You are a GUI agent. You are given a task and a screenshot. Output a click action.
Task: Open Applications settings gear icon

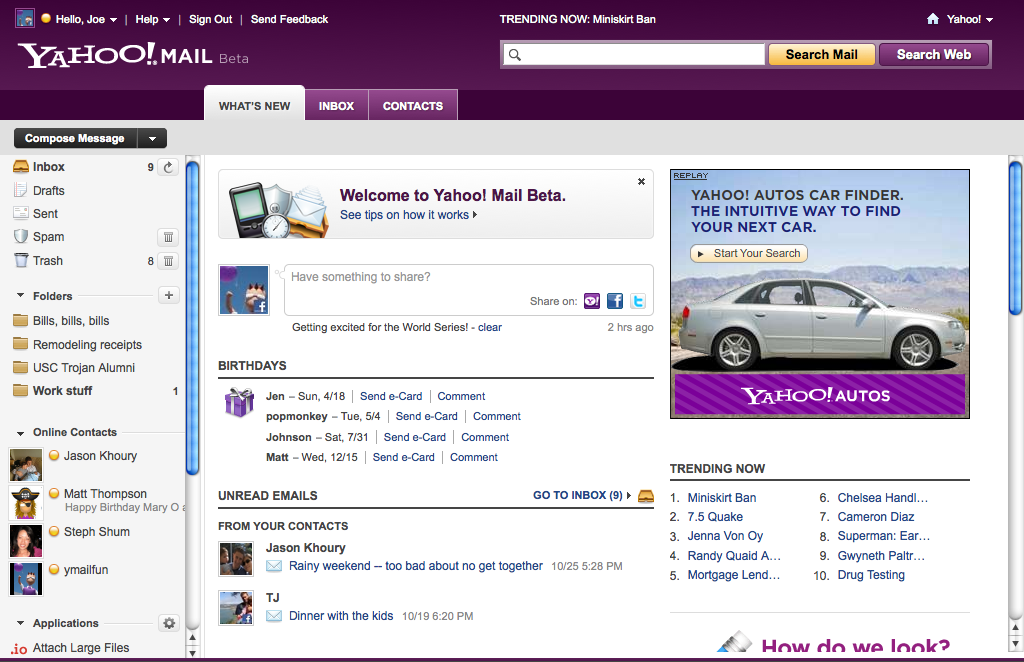(x=169, y=623)
